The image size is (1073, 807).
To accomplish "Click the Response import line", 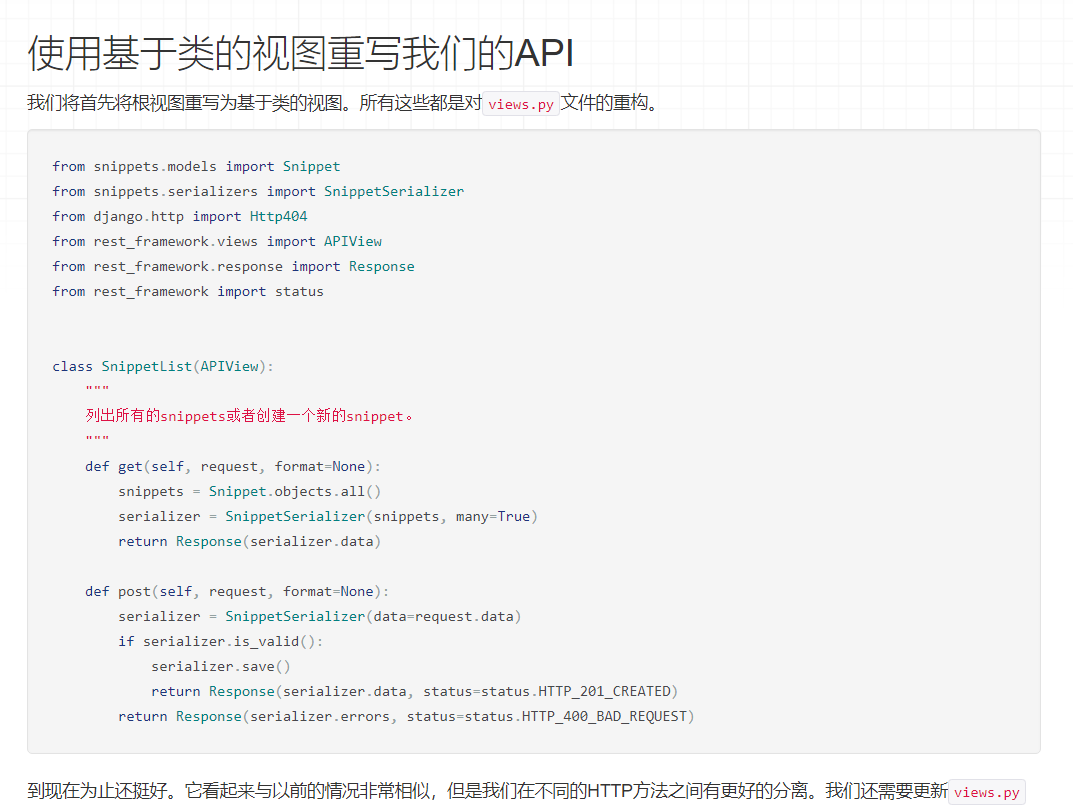I will coord(233,266).
